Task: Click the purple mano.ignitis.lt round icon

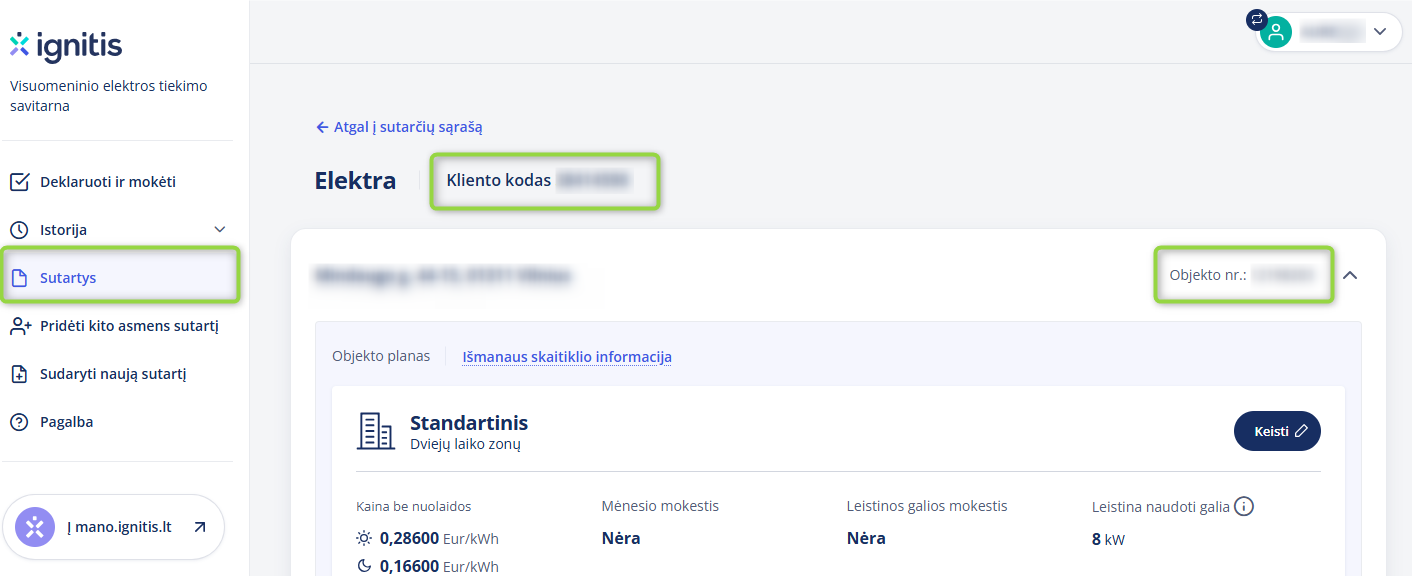Action: tap(35, 527)
